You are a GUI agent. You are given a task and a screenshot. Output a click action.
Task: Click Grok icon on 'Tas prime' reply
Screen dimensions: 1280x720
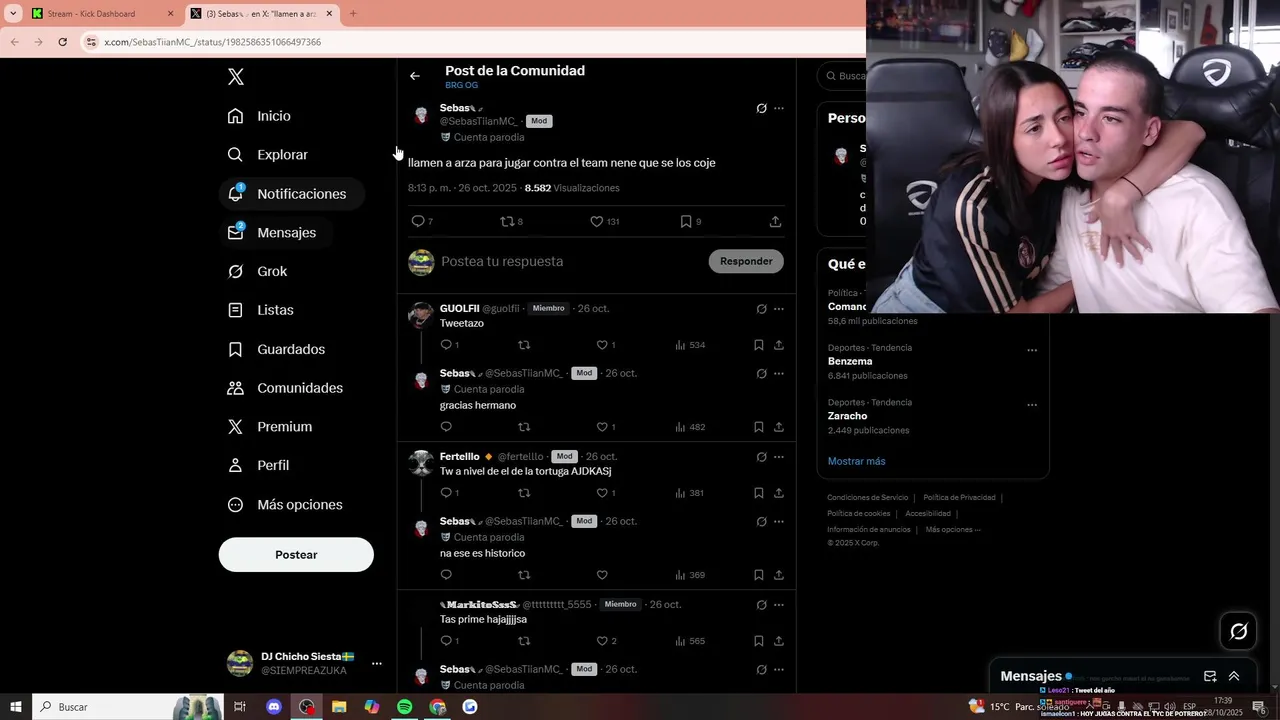coord(761,605)
